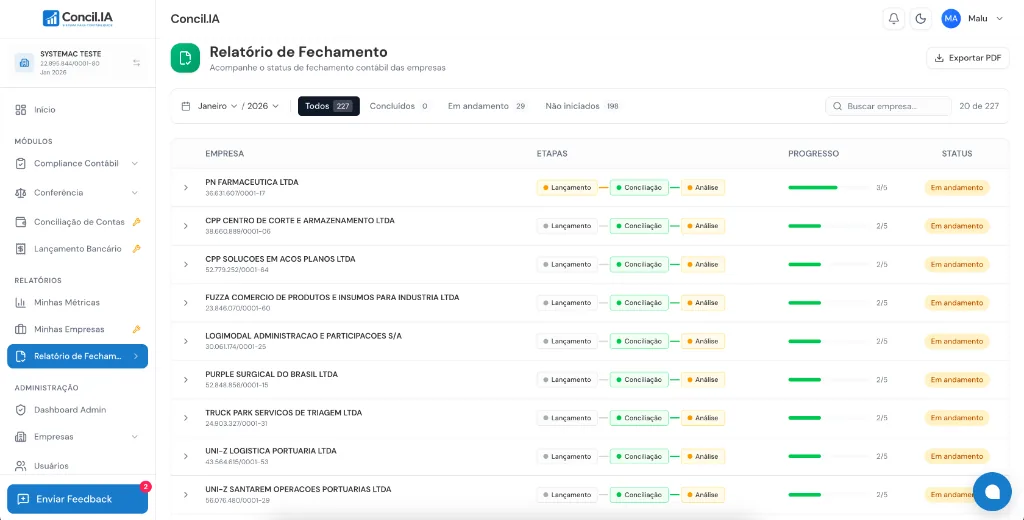Image resolution: width=1024 pixels, height=520 pixels.
Task: Click key icon beside Lançamento Bancário
Action: 136,249
